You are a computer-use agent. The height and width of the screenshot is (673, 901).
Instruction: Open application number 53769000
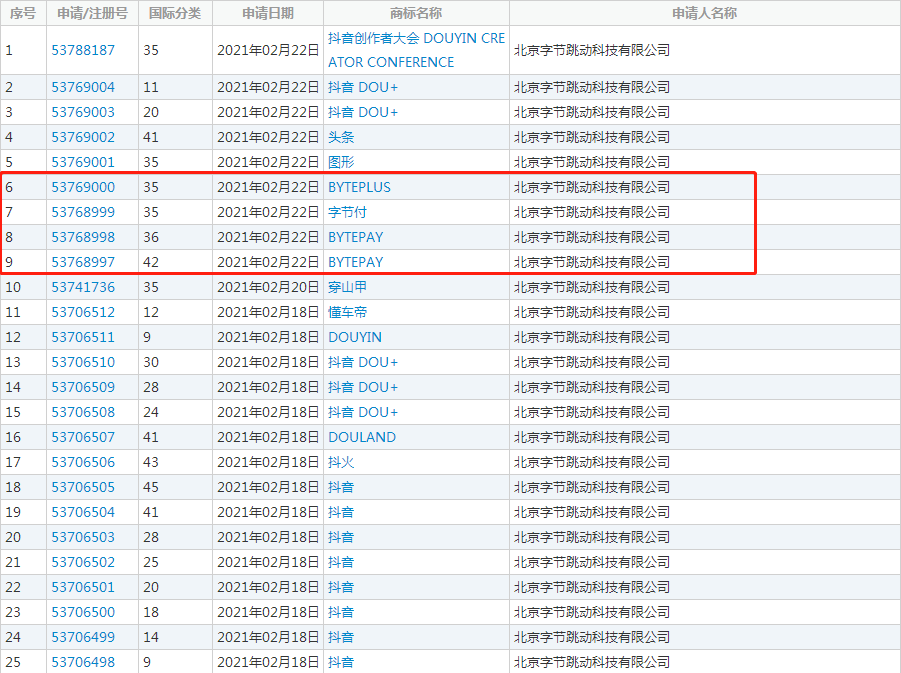[x=83, y=187]
